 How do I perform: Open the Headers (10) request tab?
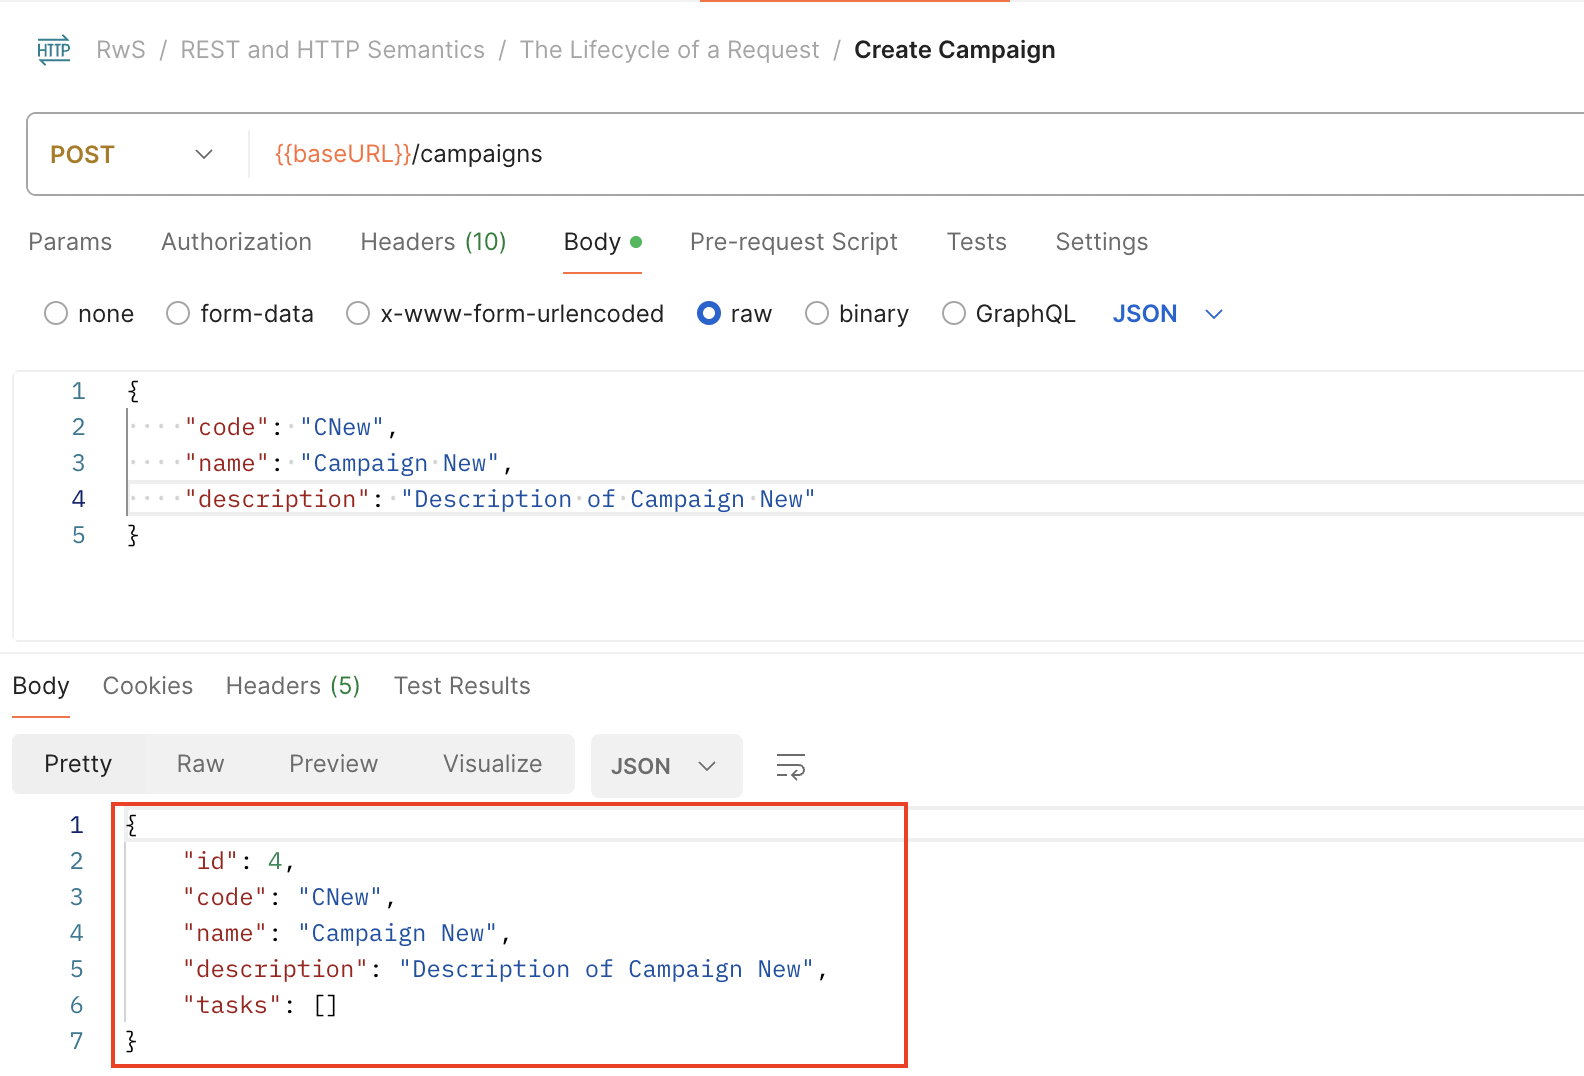[433, 242]
